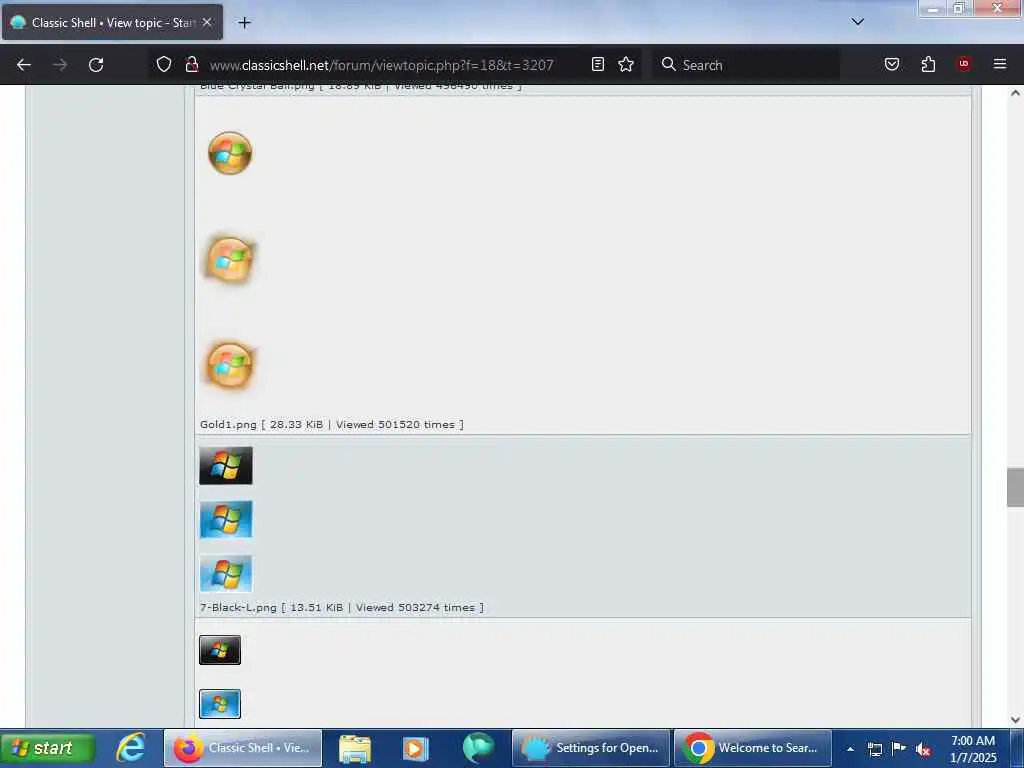Click the small black Windows button image
This screenshot has width=1024, height=768.
220,650
